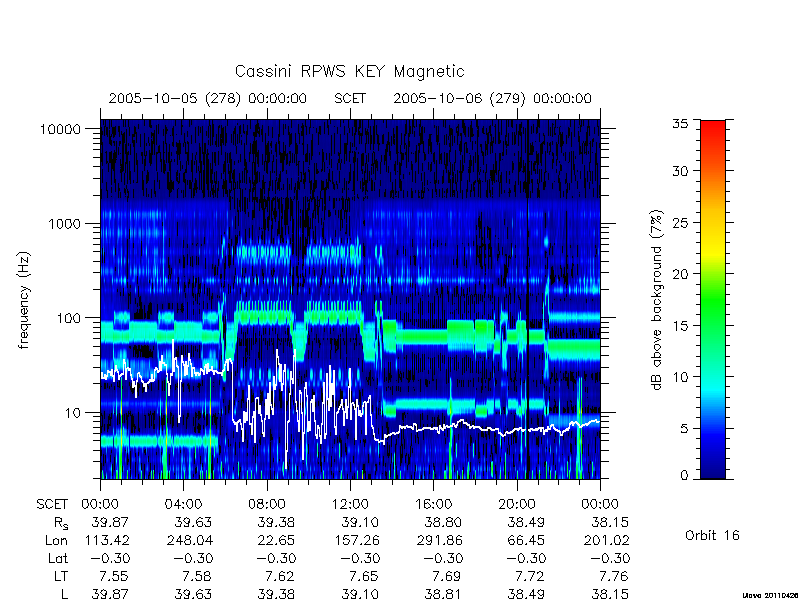Click the Orbit 16 label
Image resolution: width=800 pixels, height=600 pixels.
(712, 535)
